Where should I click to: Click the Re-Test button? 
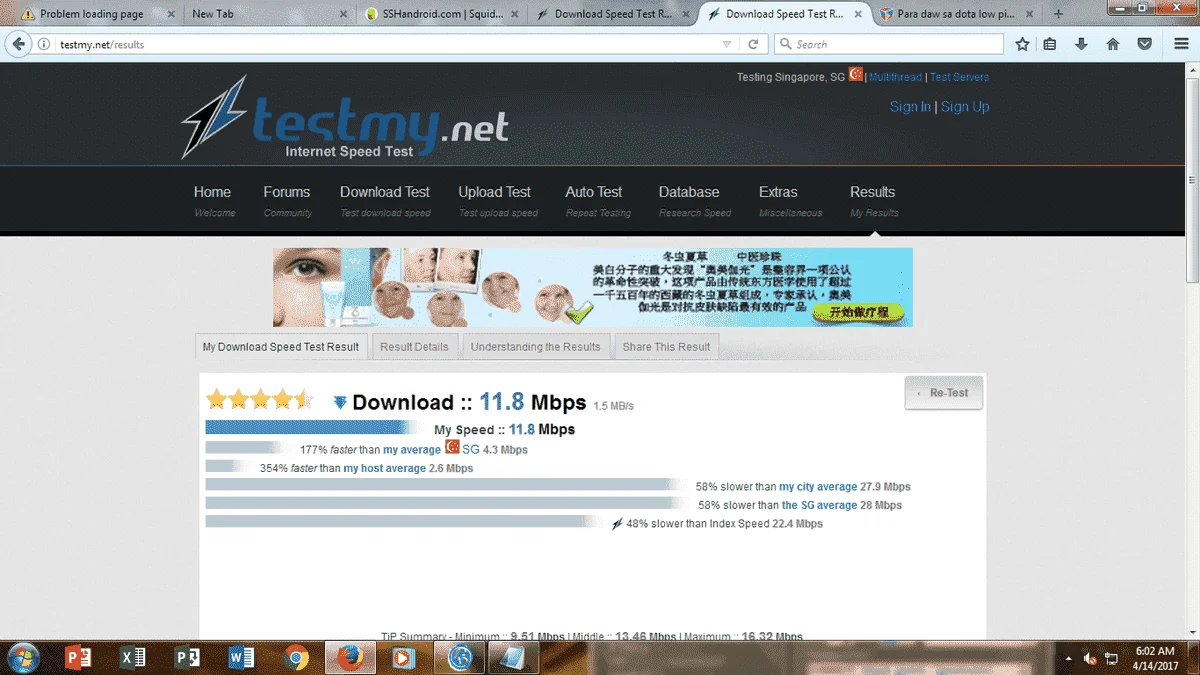[943, 393]
